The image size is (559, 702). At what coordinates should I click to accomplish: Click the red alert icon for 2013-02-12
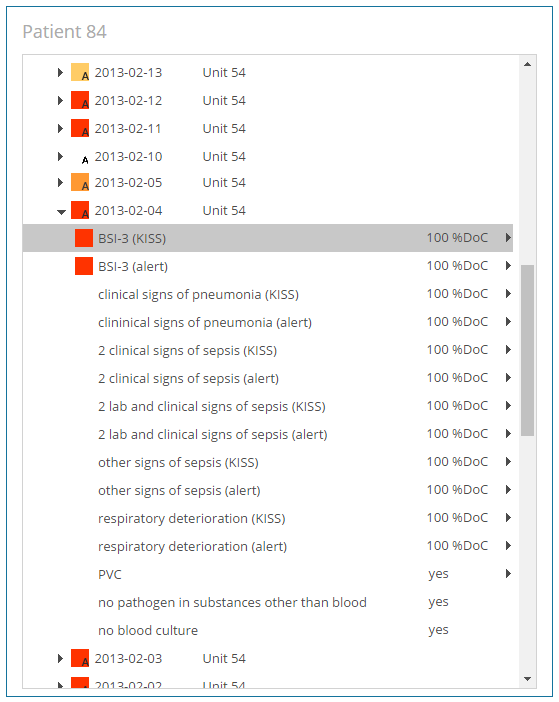coord(80,100)
